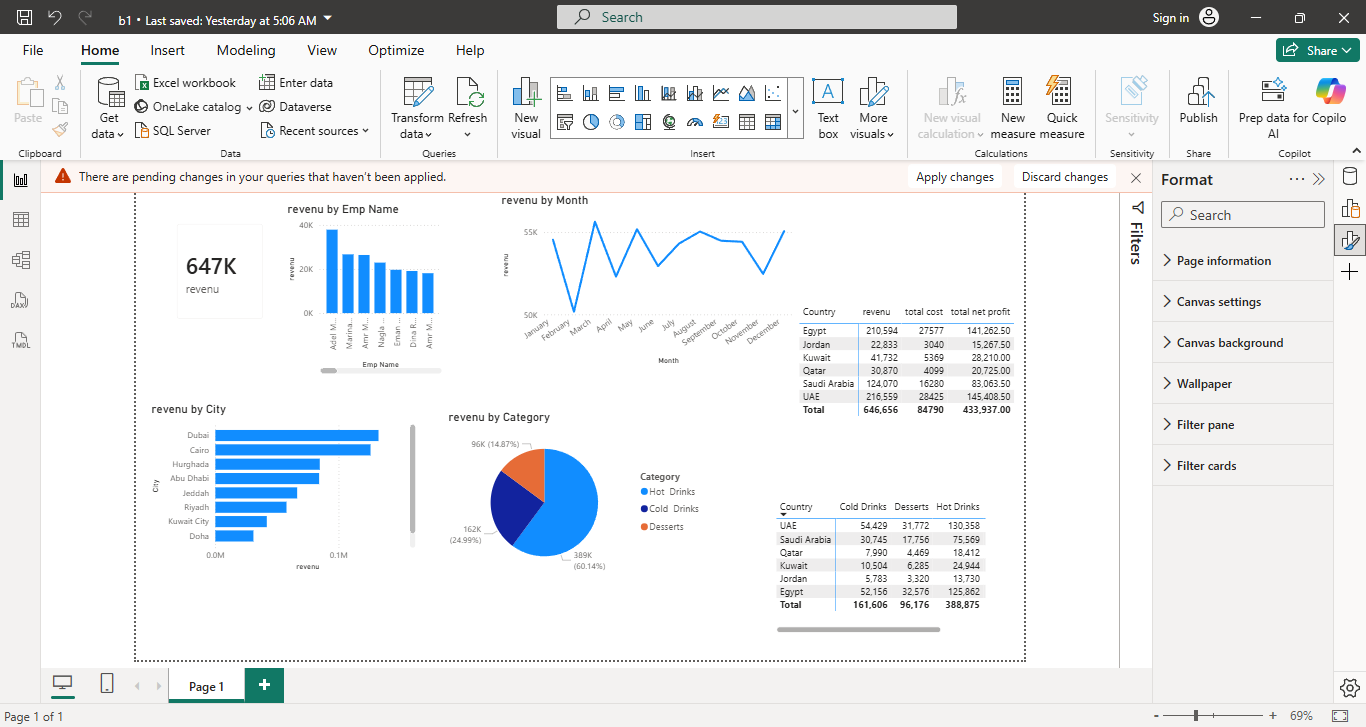The height and width of the screenshot is (727, 1366).
Task: Click the Apply changes button
Action: 955,177
